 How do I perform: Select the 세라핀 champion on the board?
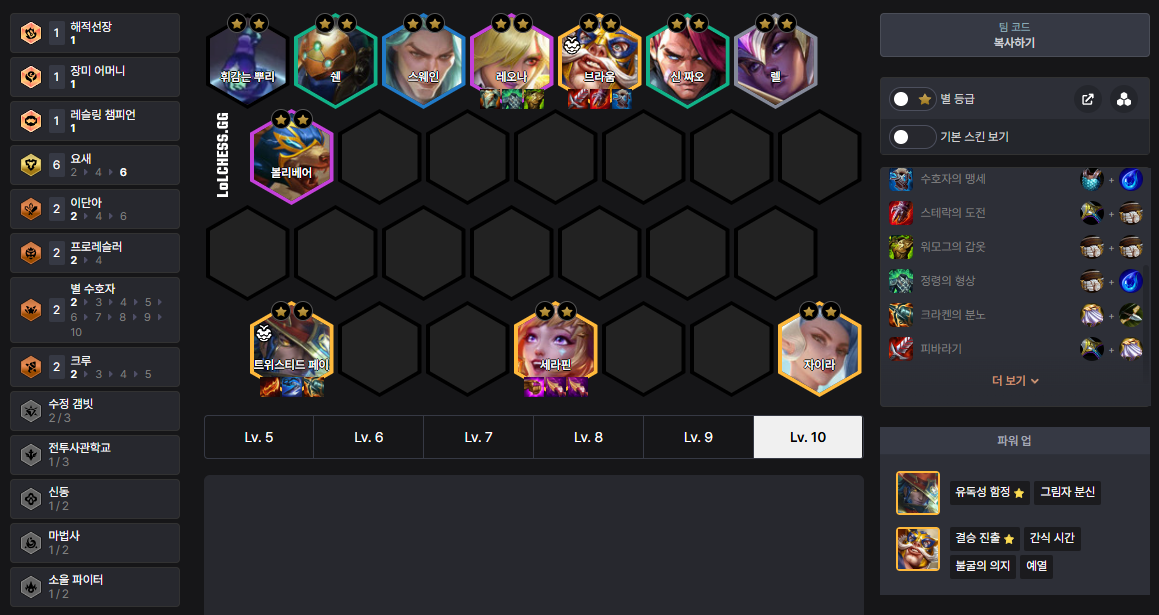(x=555, y=349)
